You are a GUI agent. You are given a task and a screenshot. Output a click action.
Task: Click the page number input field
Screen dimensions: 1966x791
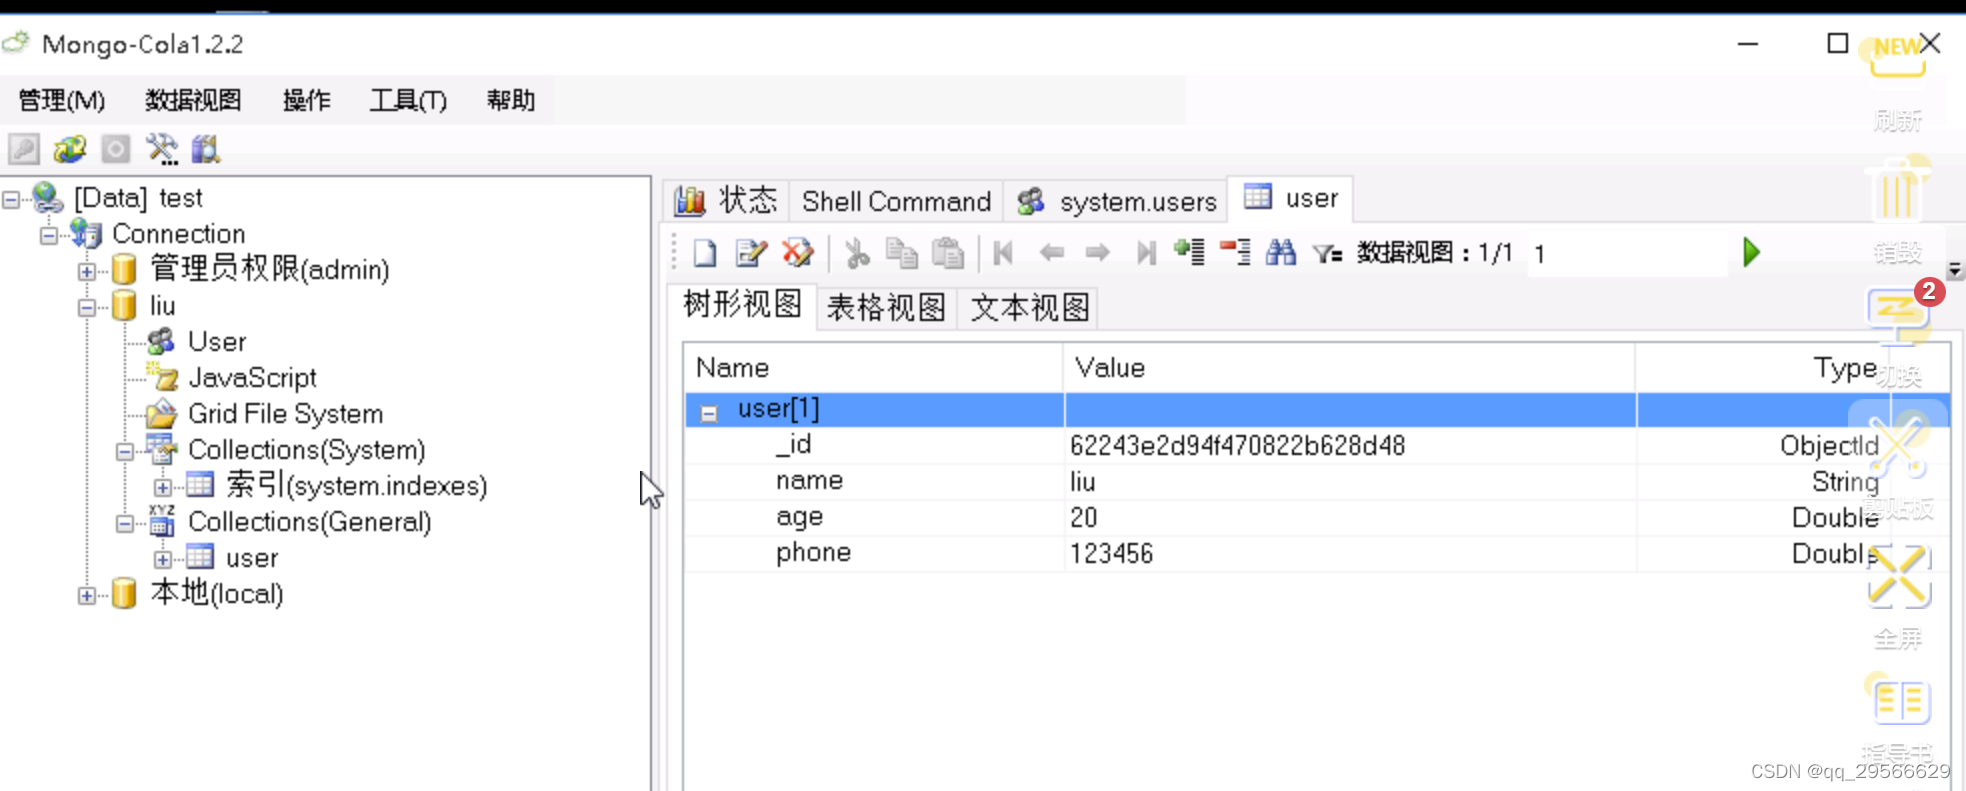tap(1627, 254)
